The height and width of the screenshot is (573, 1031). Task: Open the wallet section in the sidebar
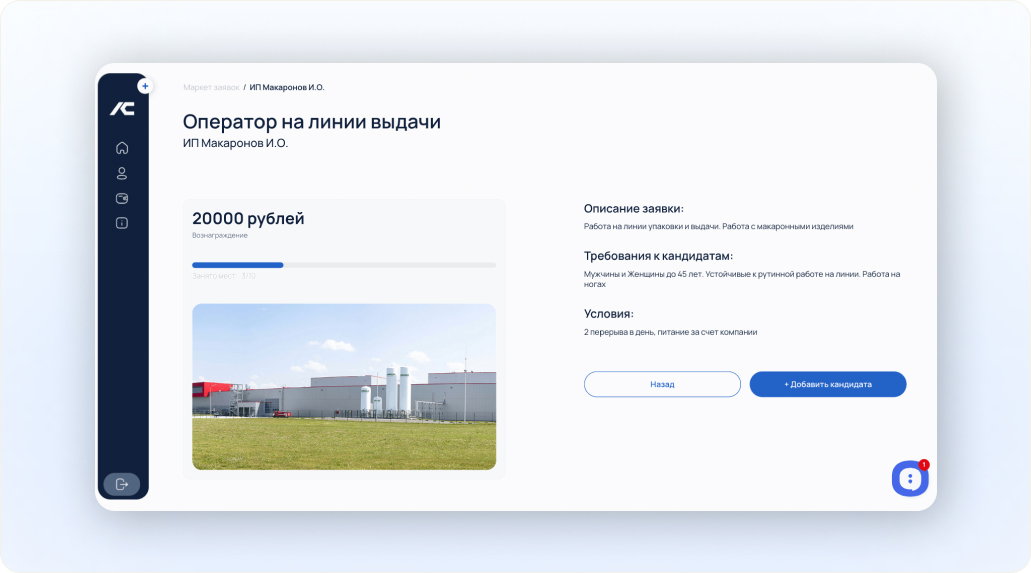[x=122, y=198]
